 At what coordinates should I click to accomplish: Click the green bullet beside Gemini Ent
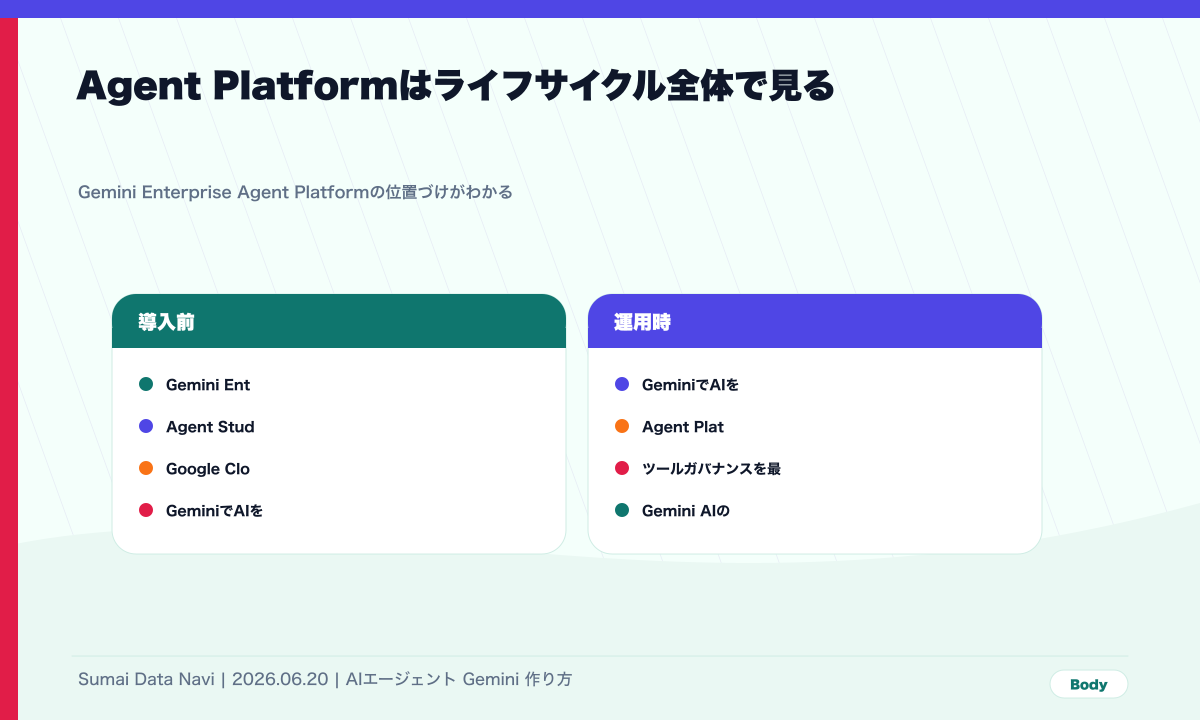(146, 384)
